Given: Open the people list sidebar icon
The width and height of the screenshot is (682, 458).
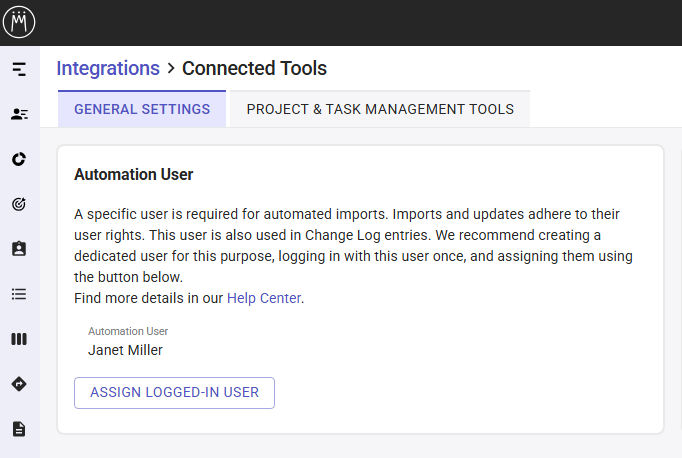Looking at the screenshot, I should [19, 114].
